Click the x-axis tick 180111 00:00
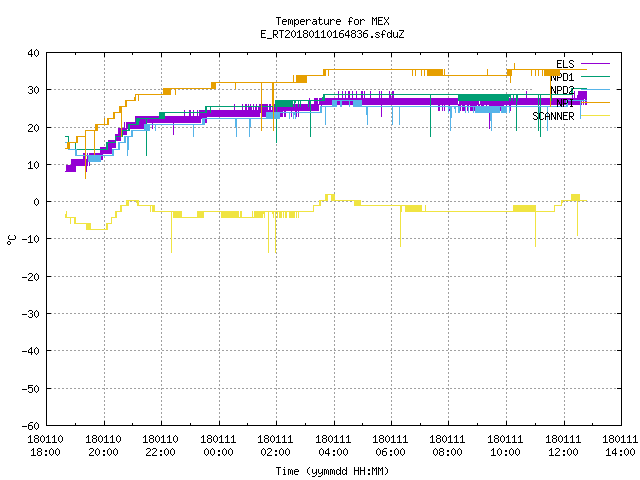This screenshot has height=480, width=640. (x=218, y=446)
